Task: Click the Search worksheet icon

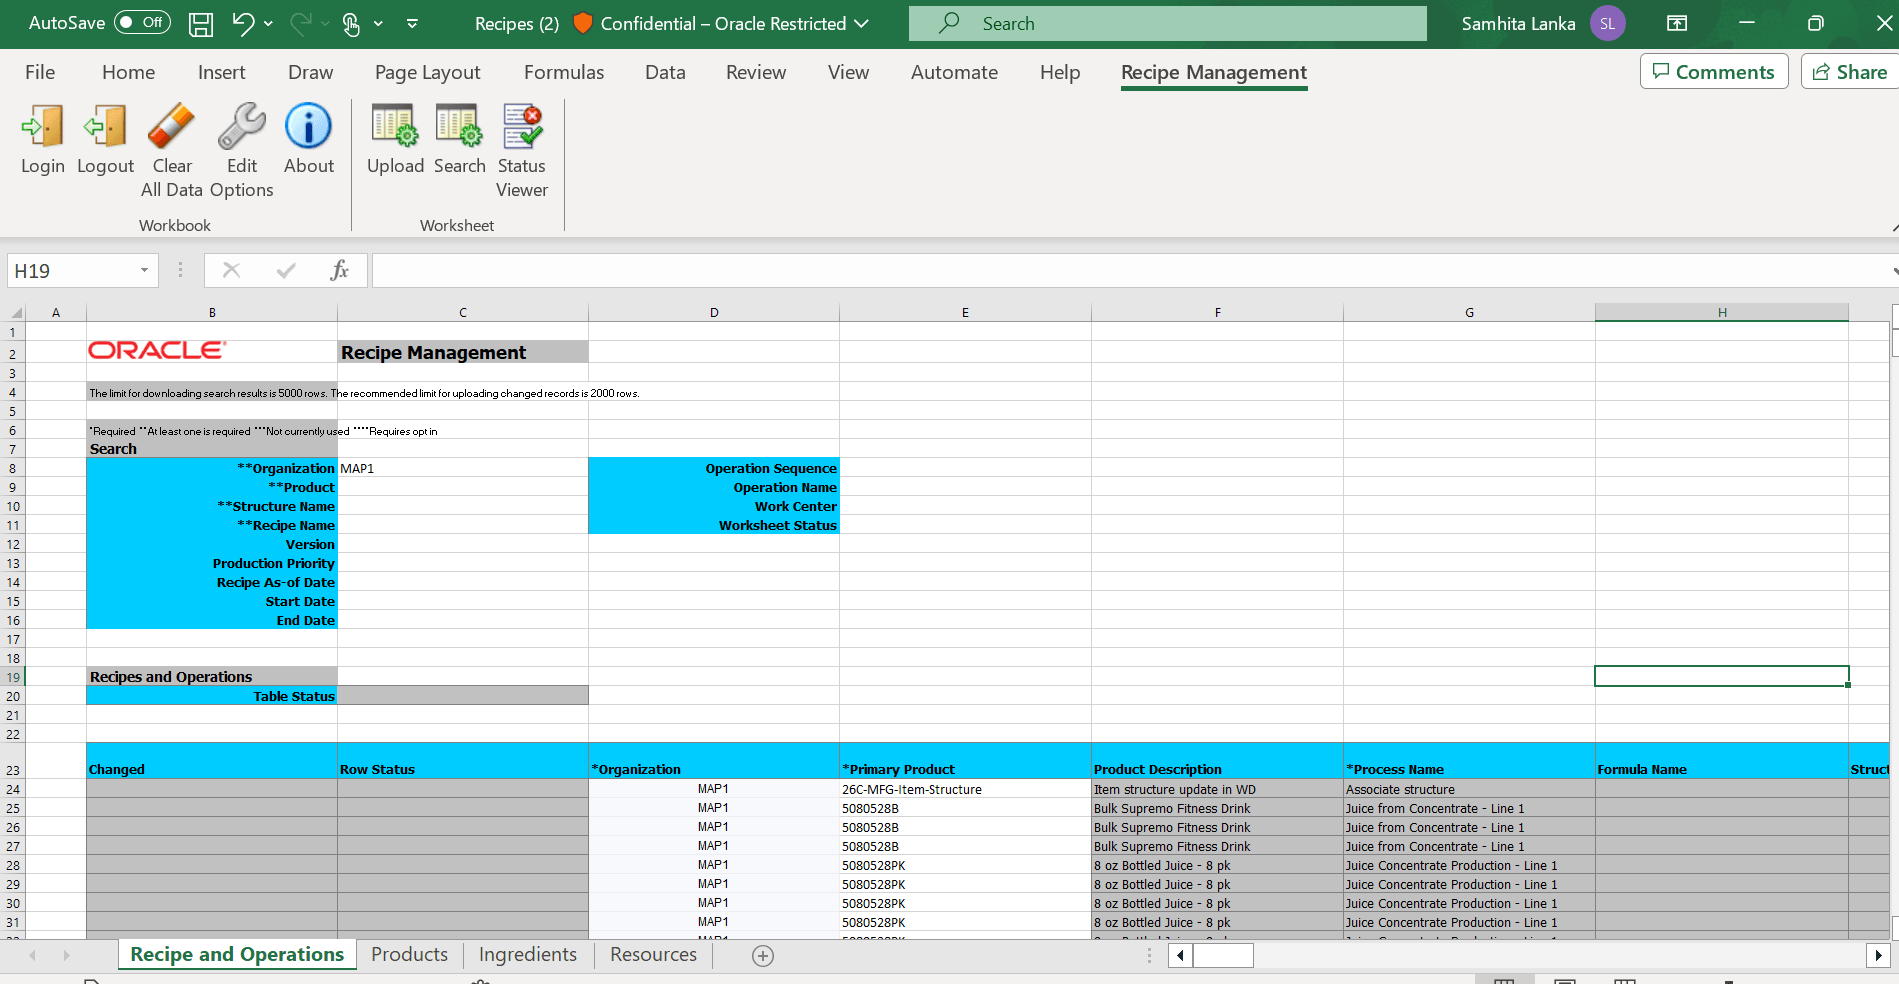Action: [459, 127]
